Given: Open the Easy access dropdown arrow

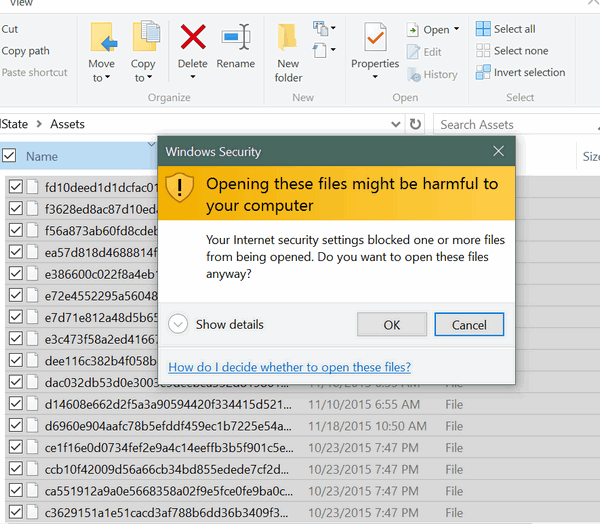Looking at the screenshot, I should coord(333,50).
